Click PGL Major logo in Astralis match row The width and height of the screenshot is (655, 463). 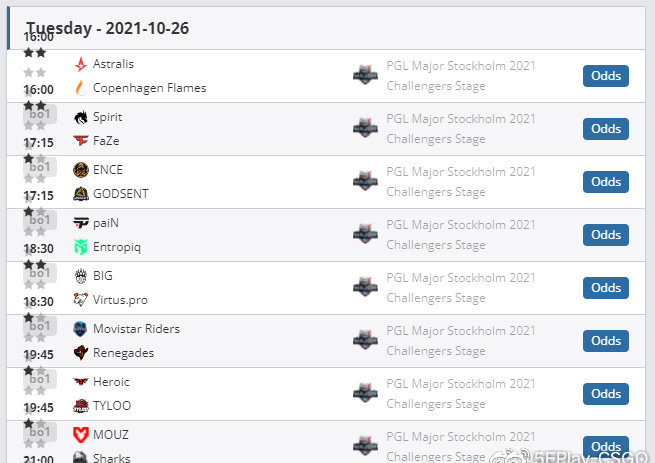366,75
